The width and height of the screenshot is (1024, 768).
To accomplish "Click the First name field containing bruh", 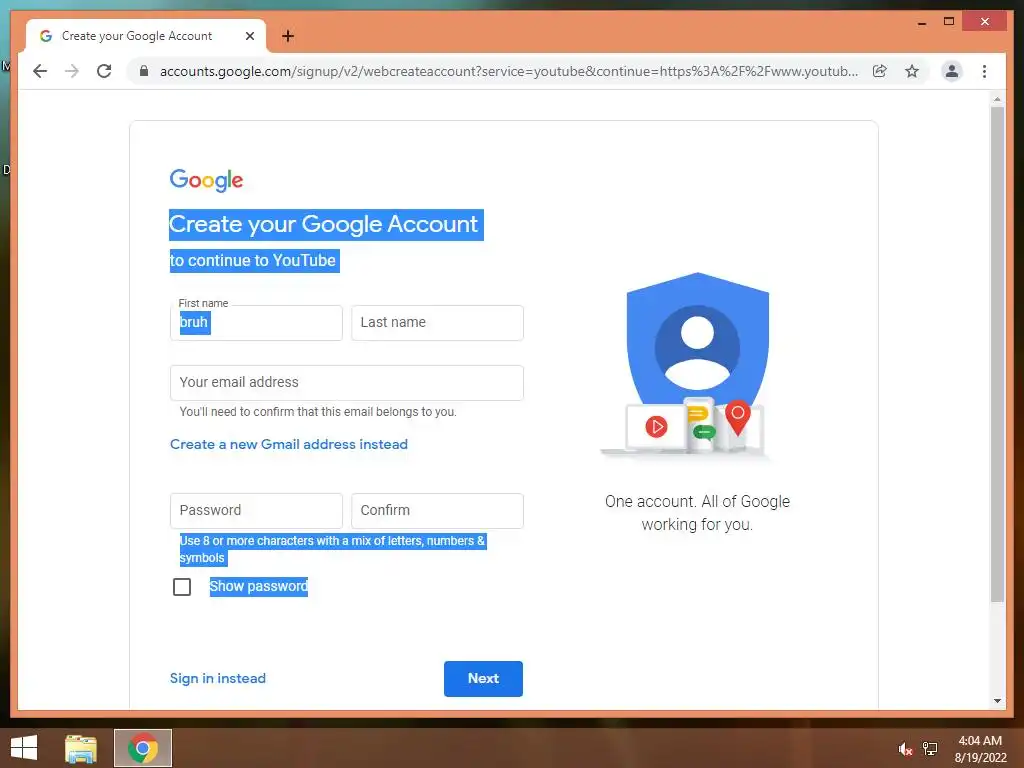I will [x=256, y=323].
